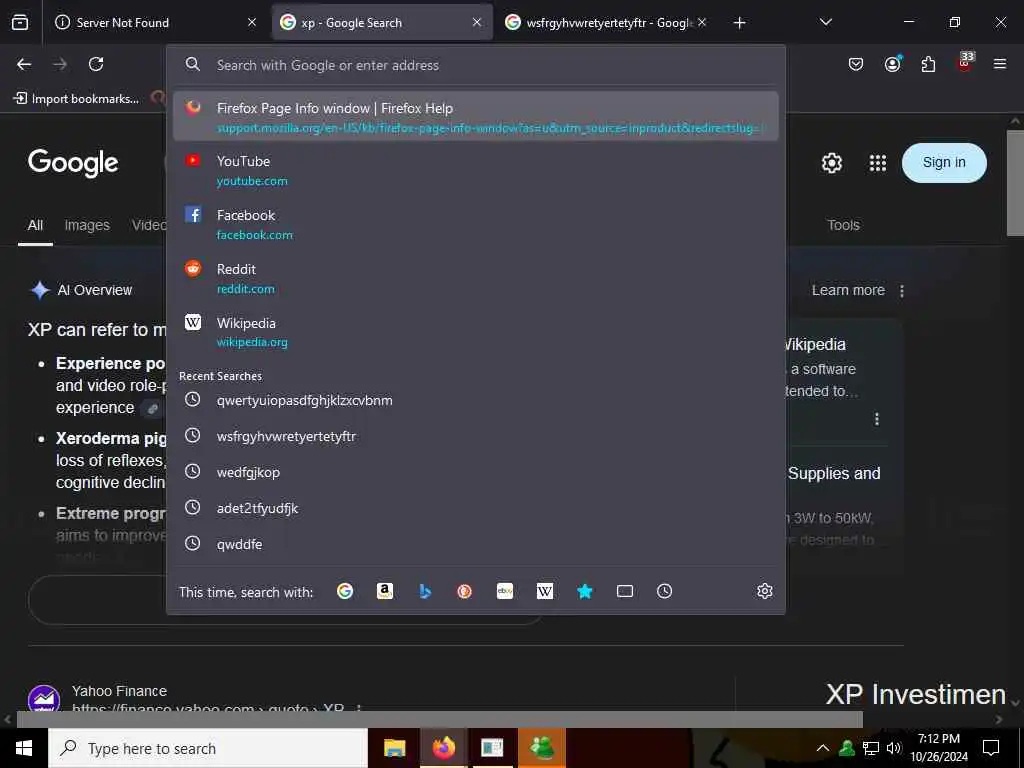
Task: Open search settings gear in dropdown
Action: [765, 591]
